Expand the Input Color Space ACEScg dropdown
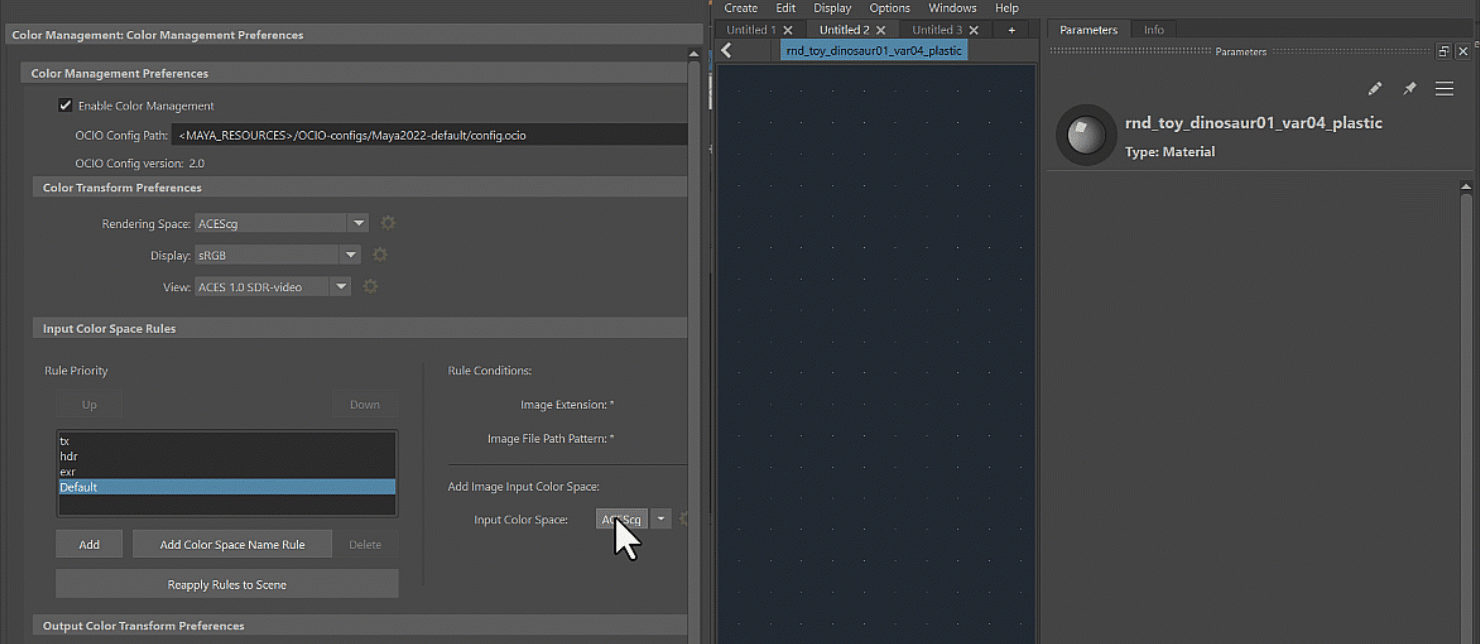The width and height of the screenshot is (1480, 644). pyautogui.click(x=660, y=518)
